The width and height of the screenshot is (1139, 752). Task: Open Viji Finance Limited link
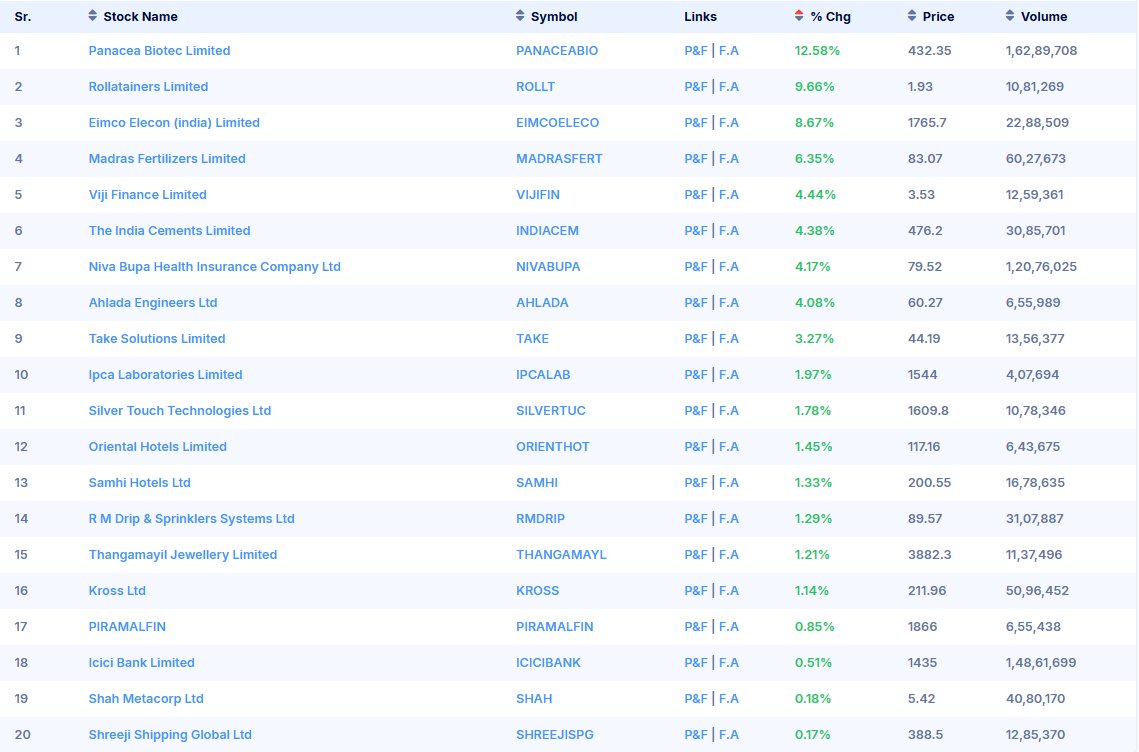[x=147, y=195]
